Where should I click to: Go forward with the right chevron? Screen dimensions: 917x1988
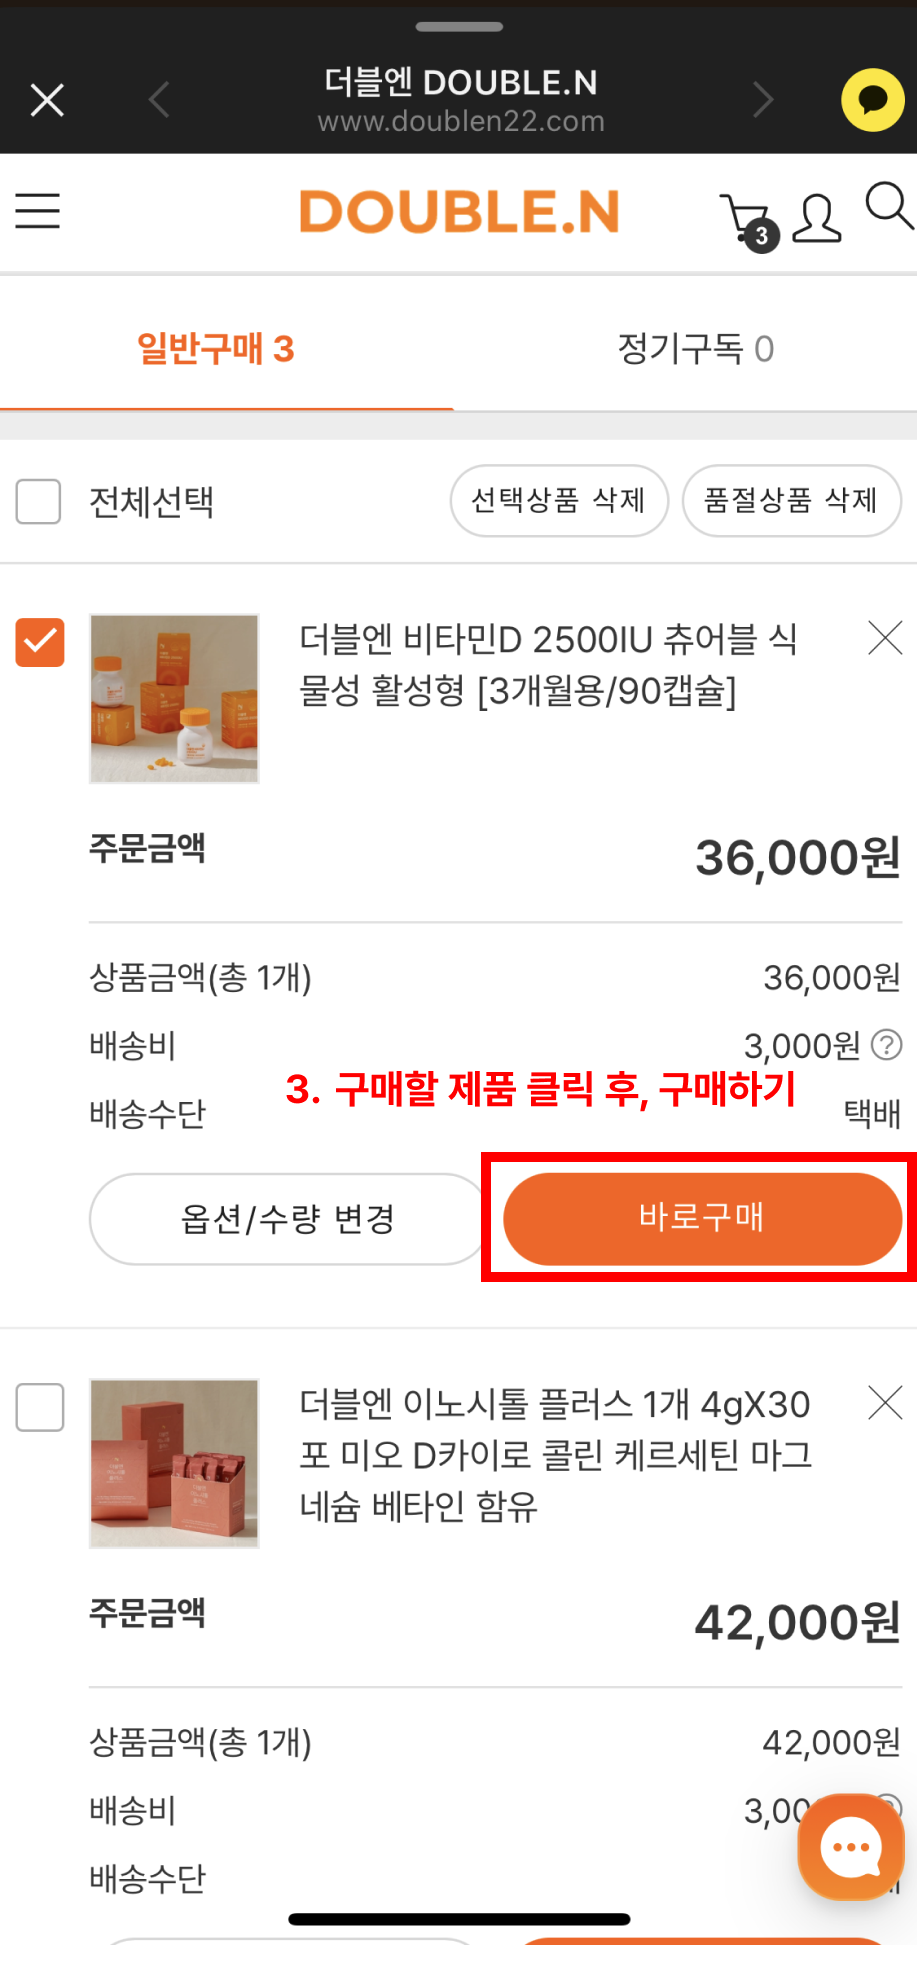click(763, 100)
